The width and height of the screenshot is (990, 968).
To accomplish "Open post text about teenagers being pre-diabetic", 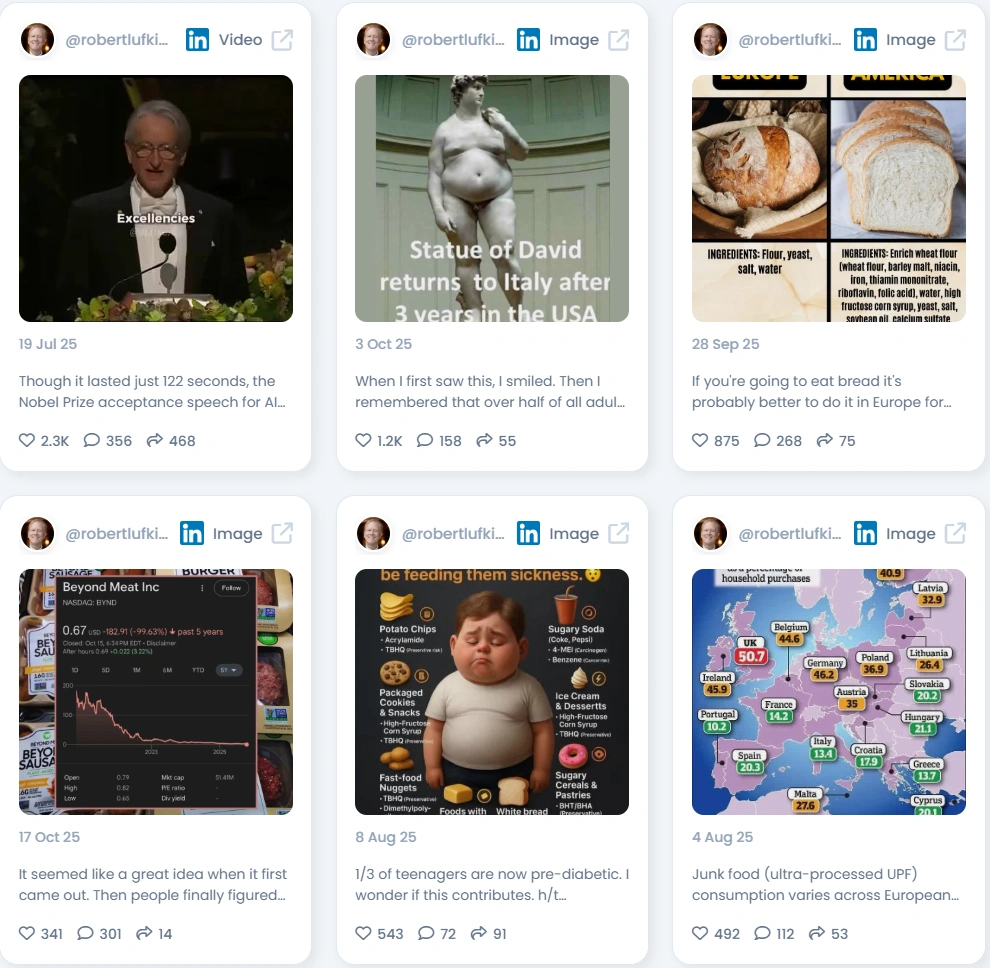I will [x=492, y=885].
